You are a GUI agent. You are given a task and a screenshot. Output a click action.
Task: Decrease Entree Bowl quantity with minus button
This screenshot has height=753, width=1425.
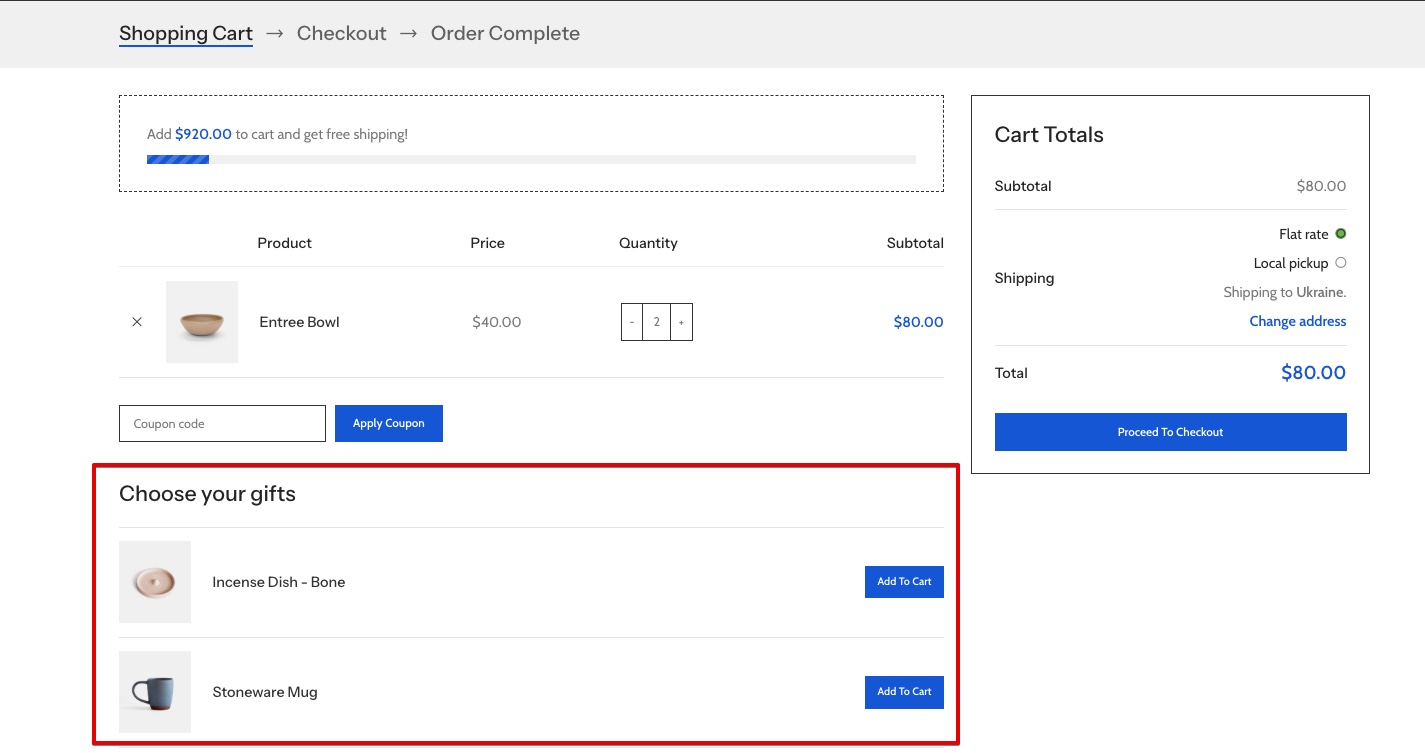[x=632, y=322]
